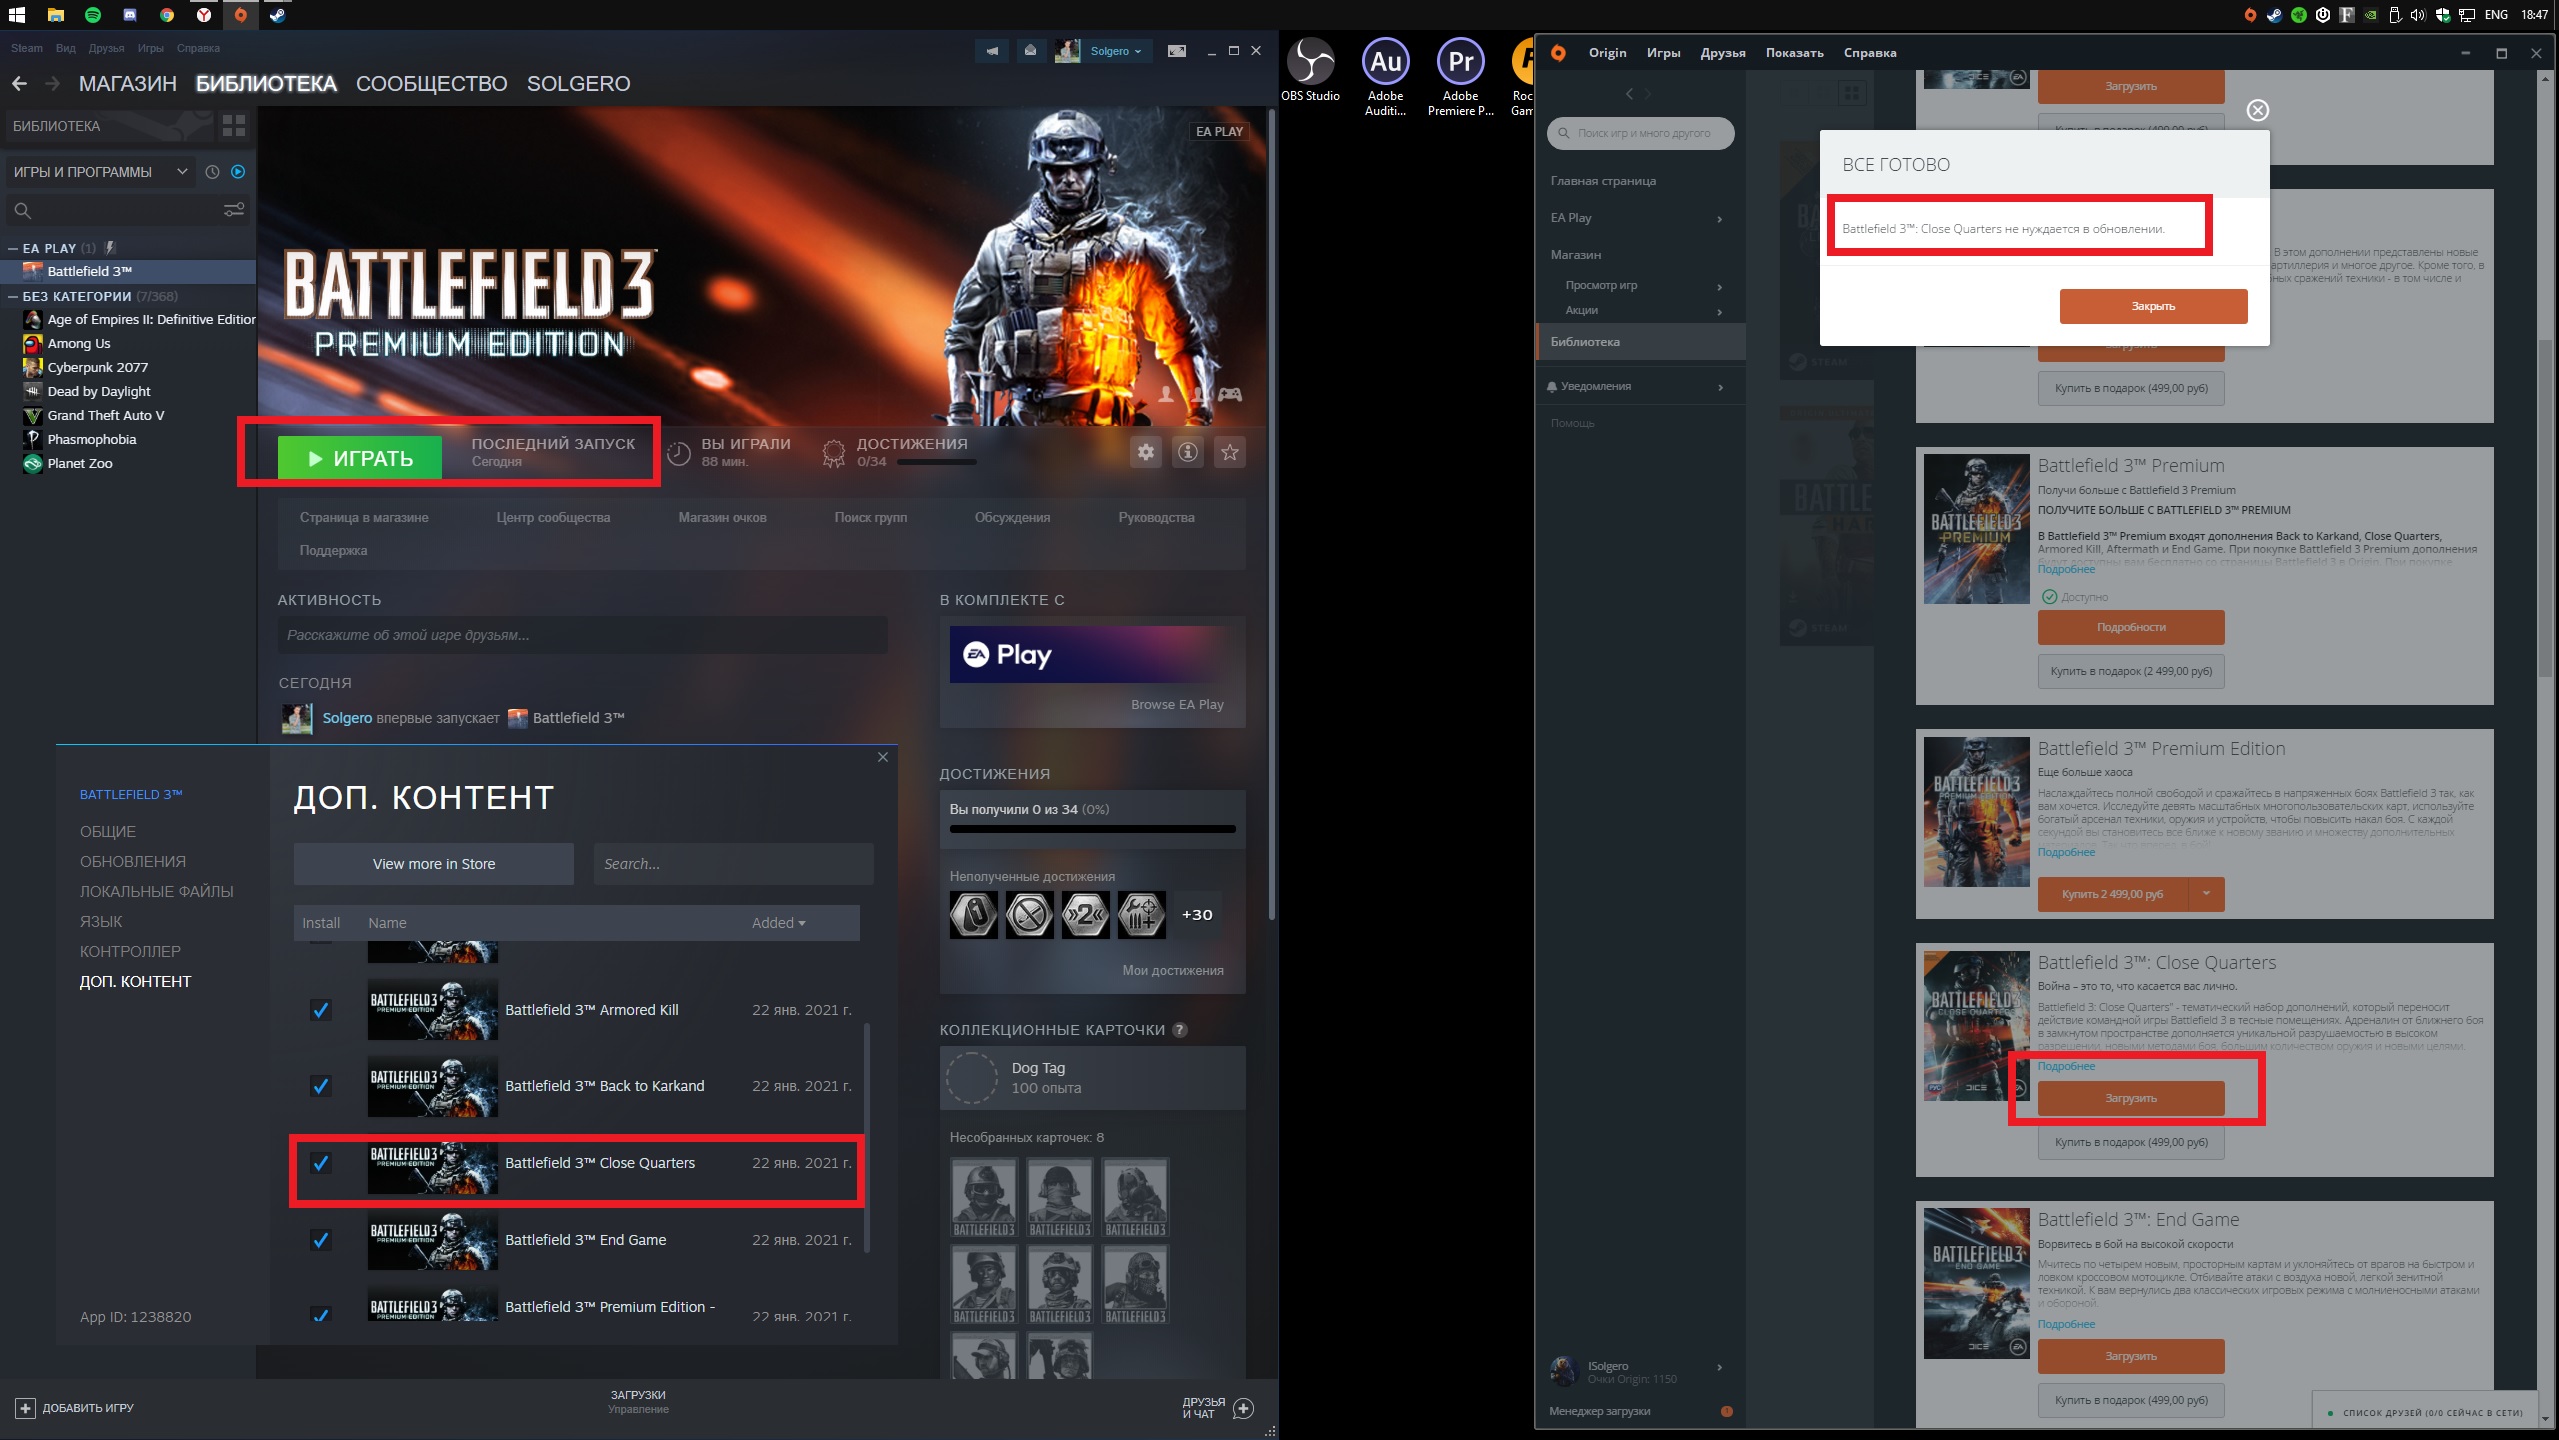The image size is (2559, 1440).
Task: Toggle Back to Karkand DLC checkbox
Action: 321,1086
